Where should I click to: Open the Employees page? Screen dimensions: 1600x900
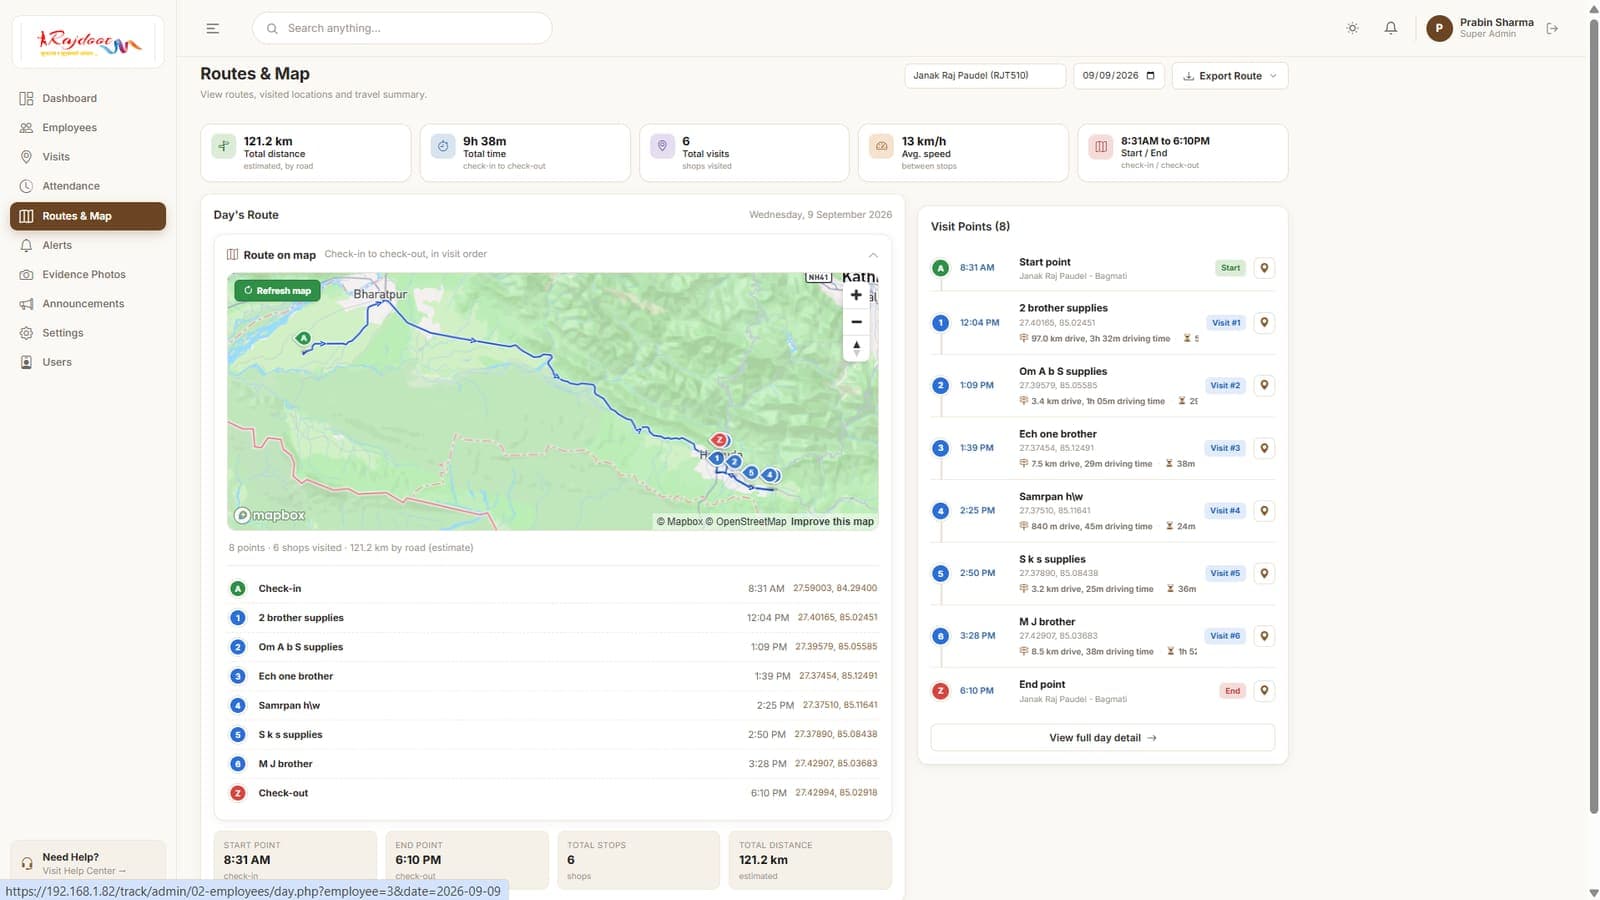[x=88, y=128]
